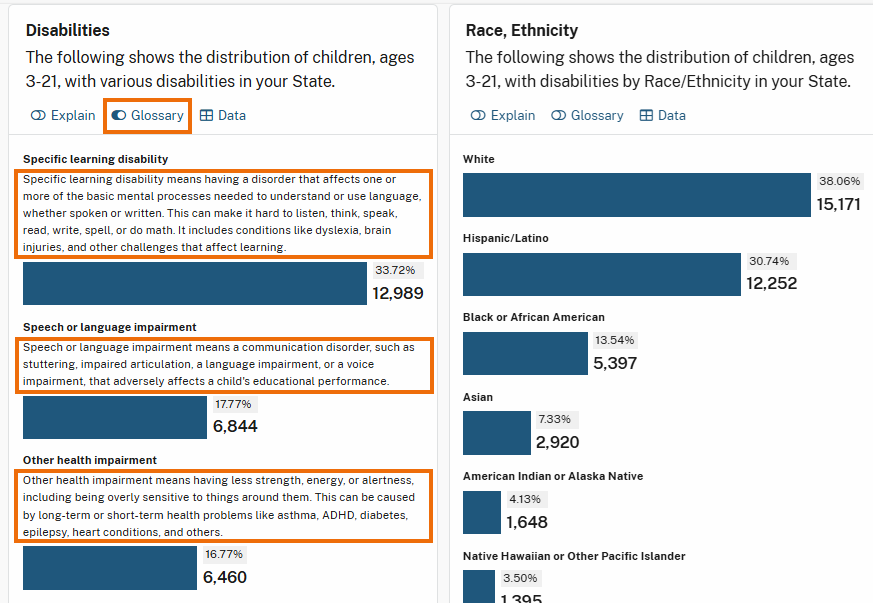Select the Hispanic/Latino bar
Image resolution: width=873 pixels, height=603 pixels.
pyautogui.click(x=600, y=273)
